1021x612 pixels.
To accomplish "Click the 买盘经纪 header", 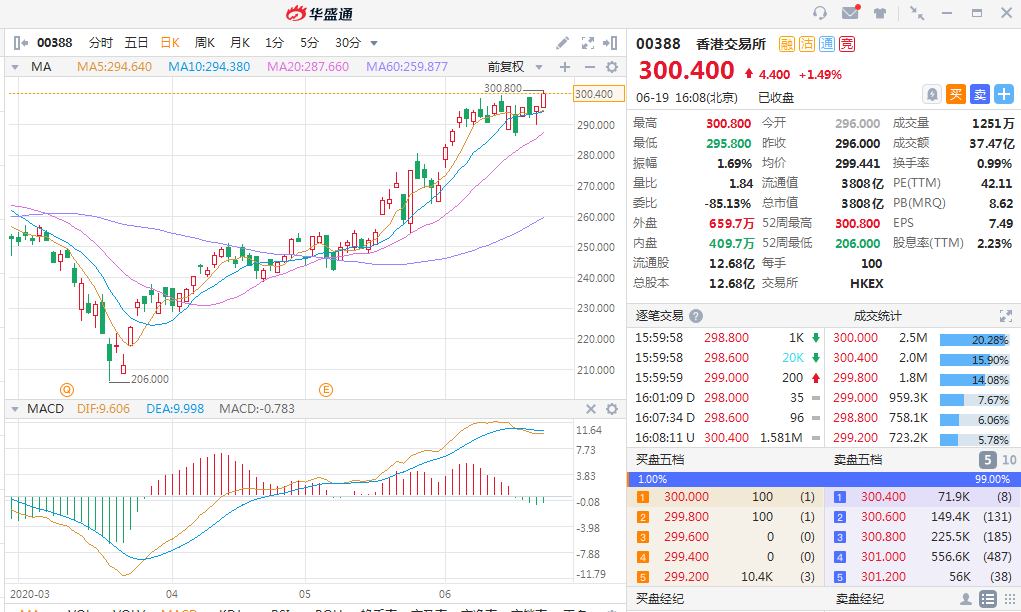I will [x=660, y=598].
